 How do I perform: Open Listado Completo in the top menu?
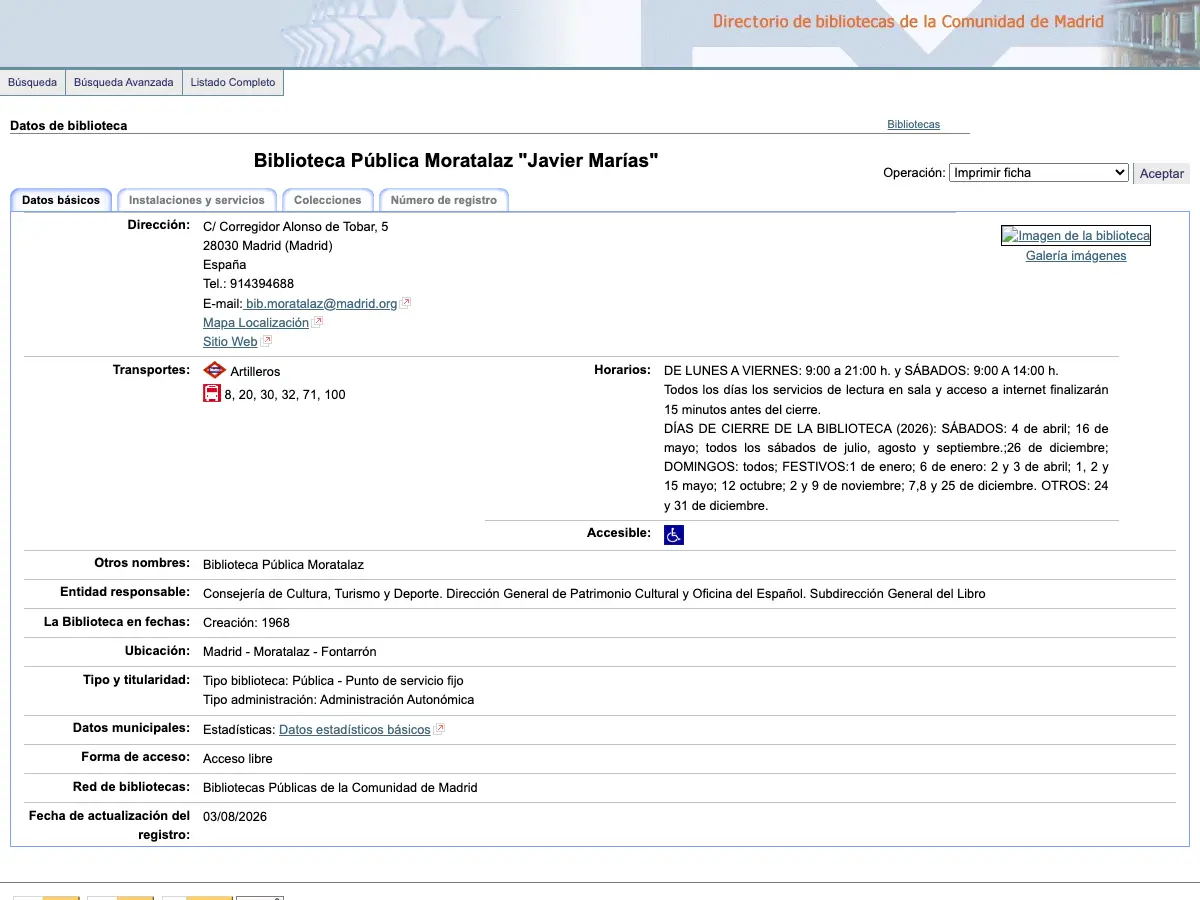[233, 82]
